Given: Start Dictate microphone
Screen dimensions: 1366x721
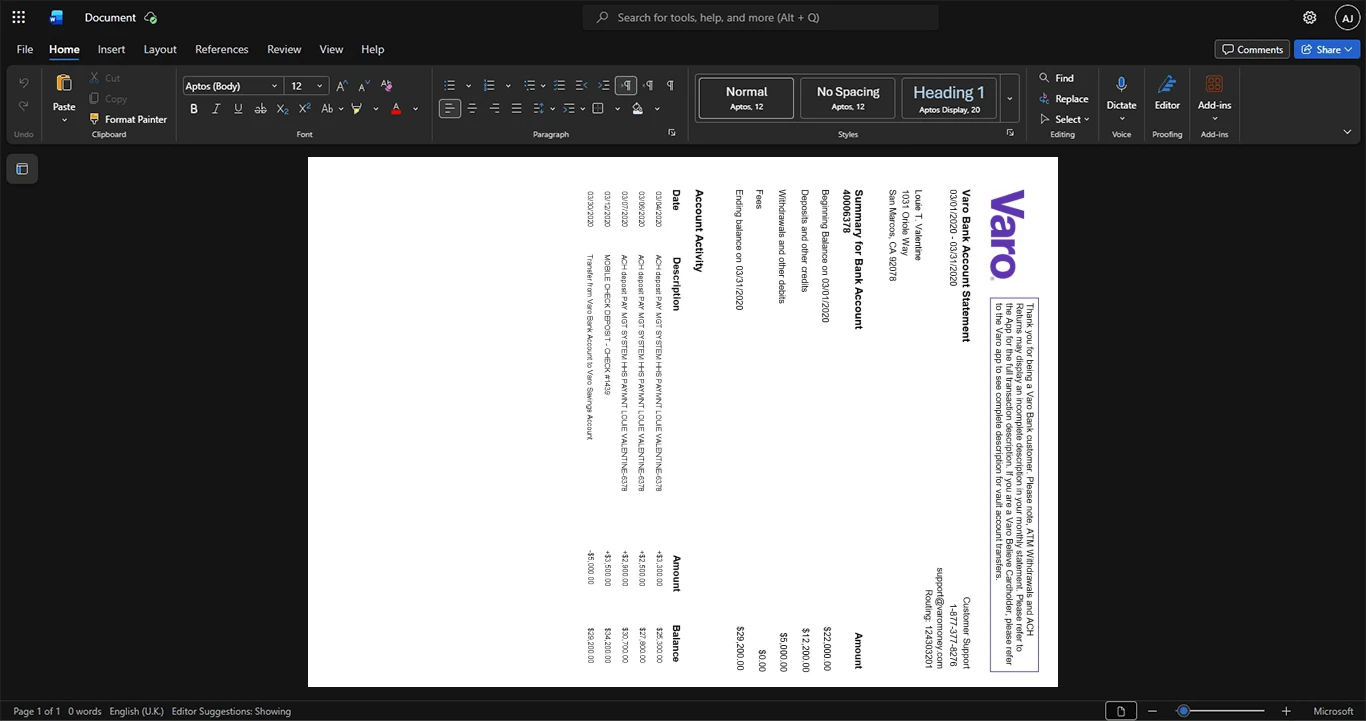Looking at the screenshot, I should point(1121,86).
